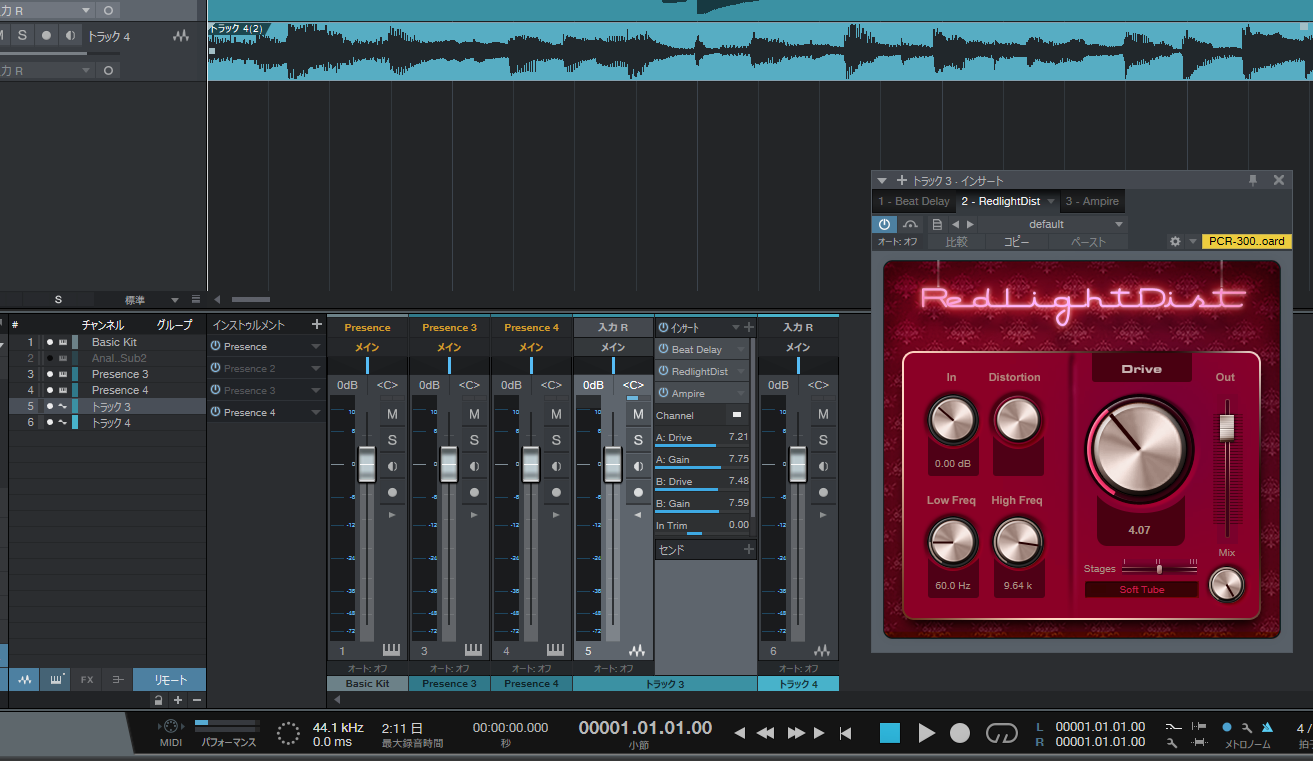Expand RedlightDist tab dropdown arrow
The image size is (1313, 761).
tap(1051, 202)
